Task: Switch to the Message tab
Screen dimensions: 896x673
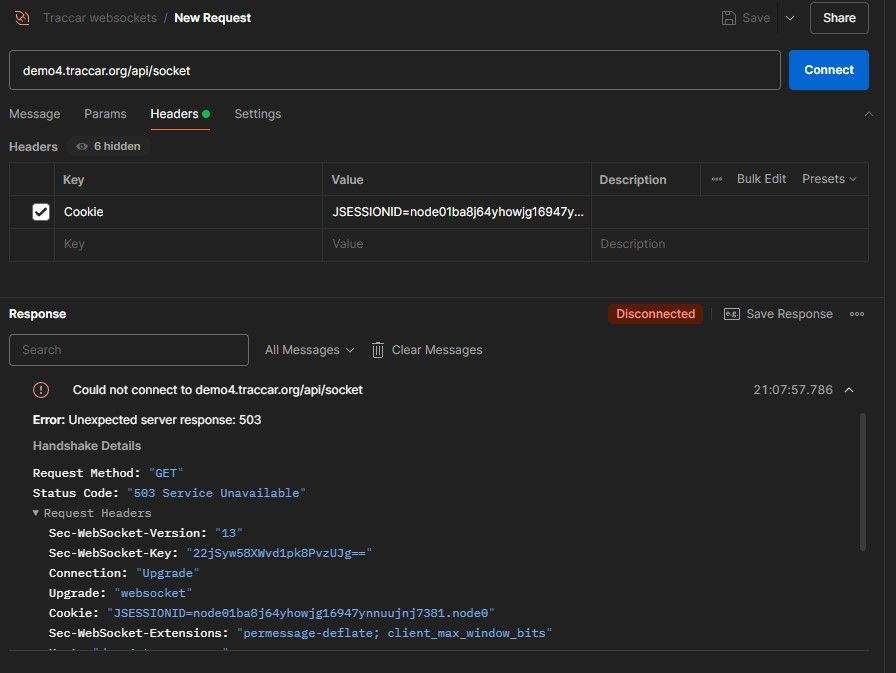Action: [x=35, y=114]
